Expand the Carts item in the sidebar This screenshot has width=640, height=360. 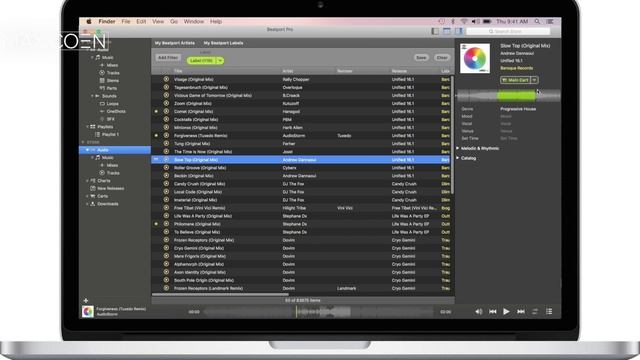88,196
